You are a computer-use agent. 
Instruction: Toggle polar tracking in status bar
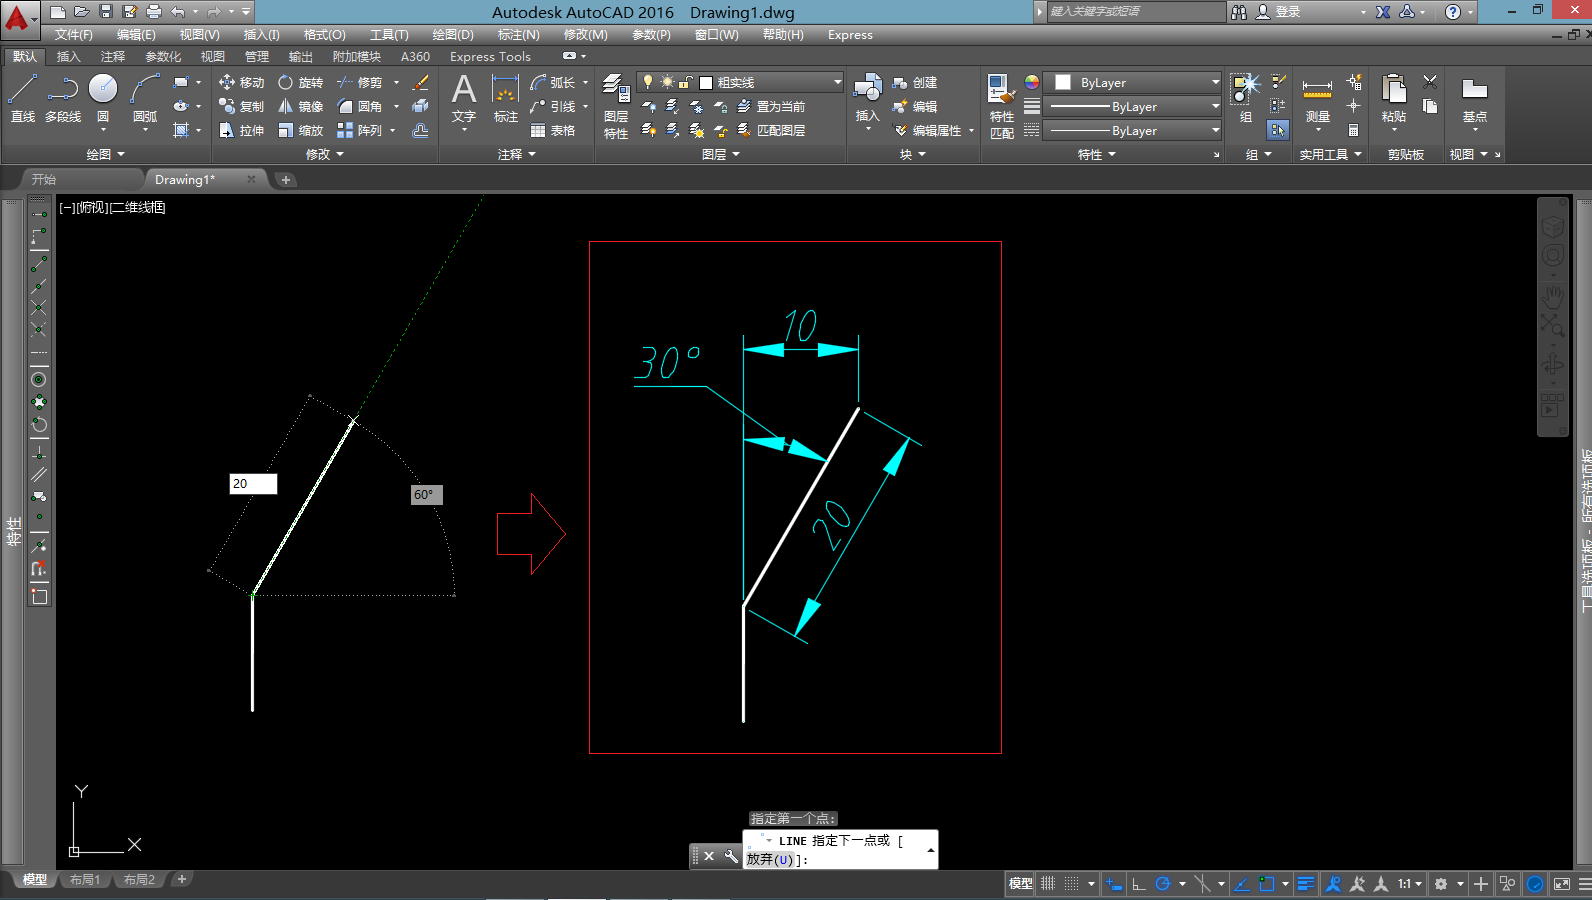(x=1162, y=884)
